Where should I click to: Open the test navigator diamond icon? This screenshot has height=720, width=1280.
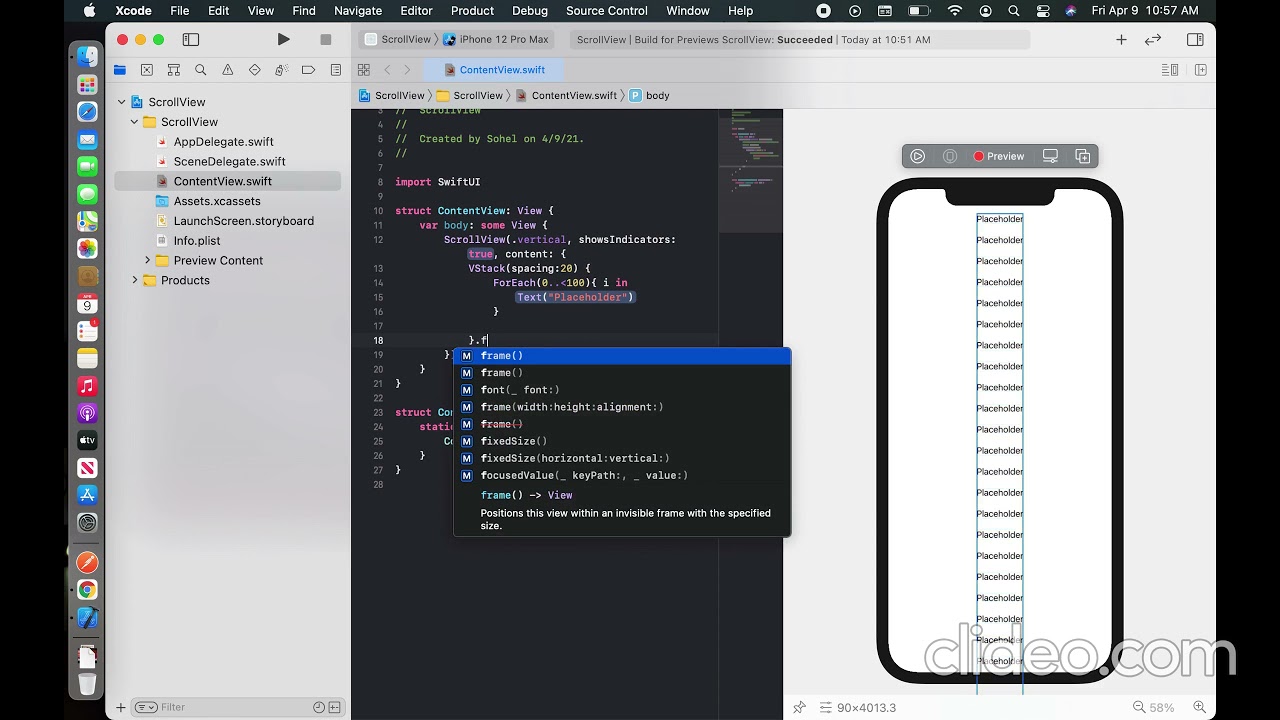255,70
